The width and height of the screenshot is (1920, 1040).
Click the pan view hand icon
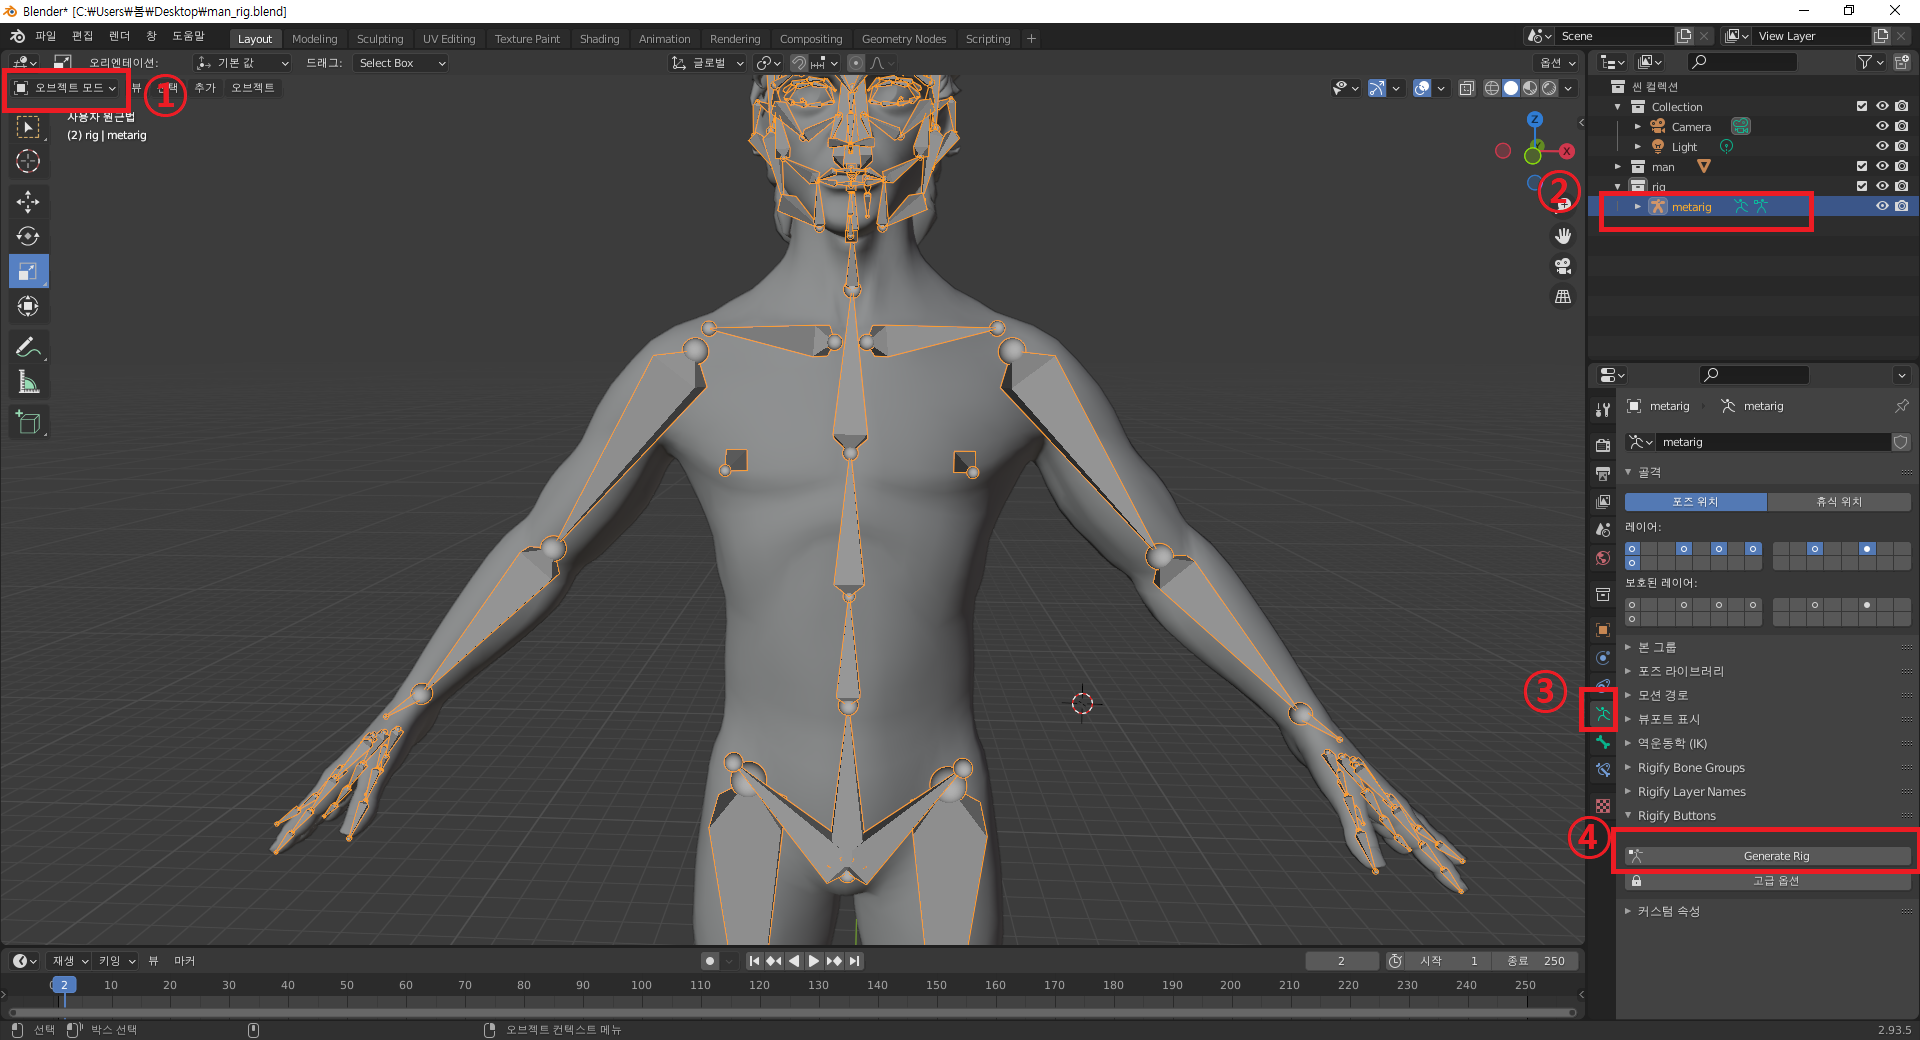pyautogui.click(x=1563, y=236)
